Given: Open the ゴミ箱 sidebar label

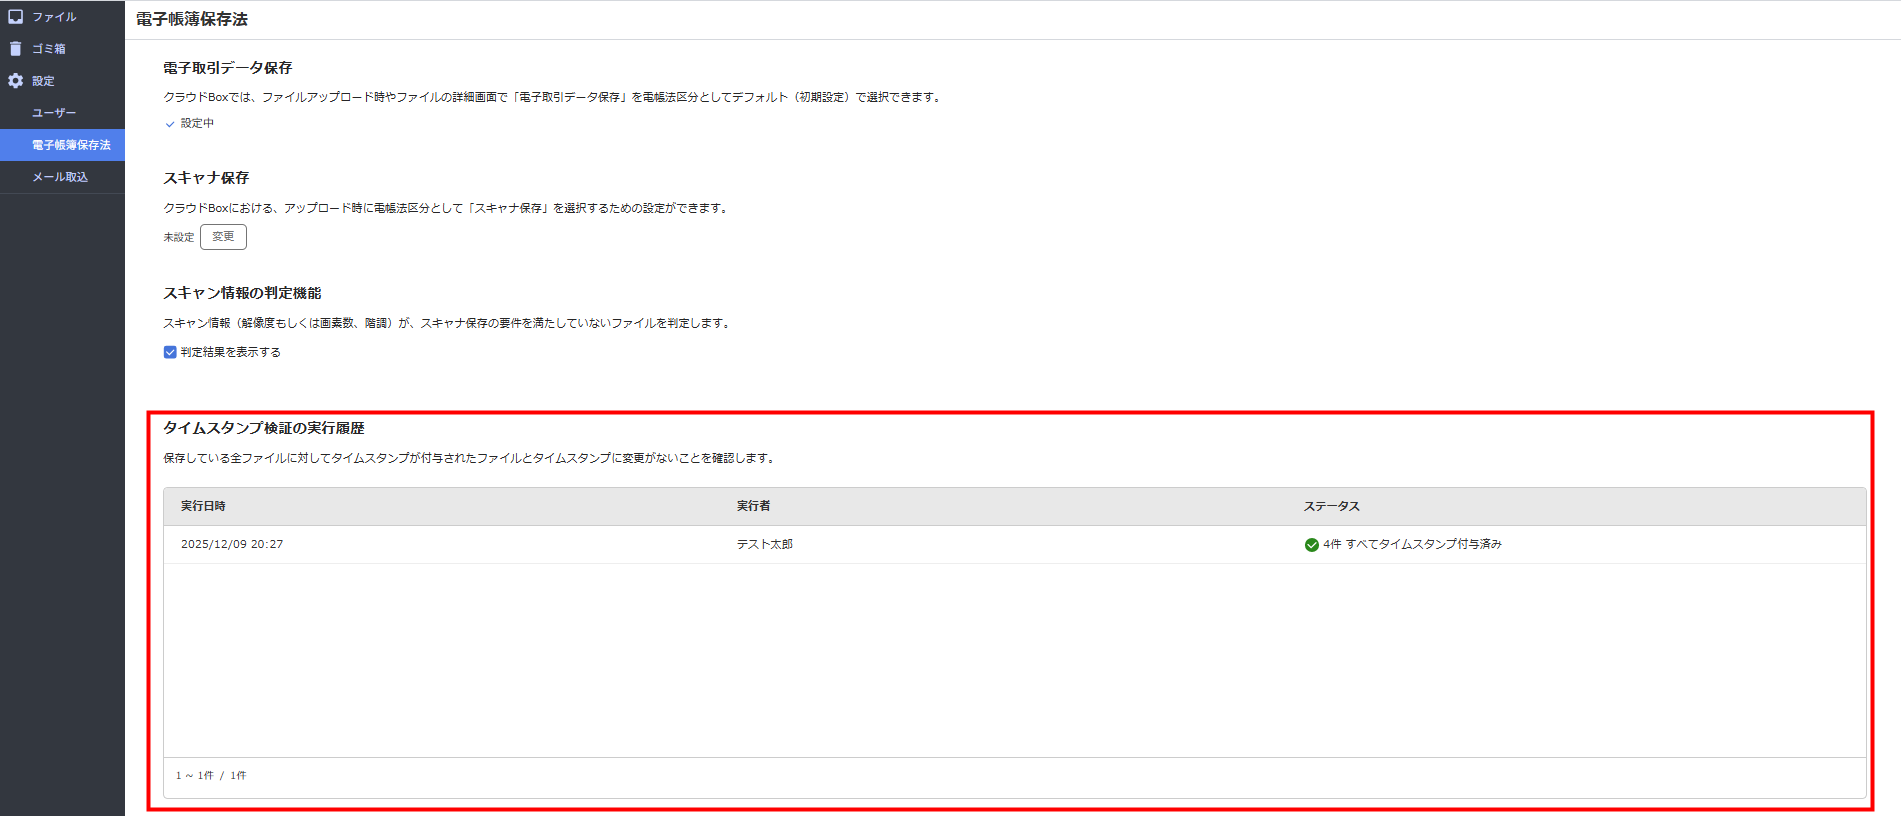Looking at the screenshot, I should [48, 49].
